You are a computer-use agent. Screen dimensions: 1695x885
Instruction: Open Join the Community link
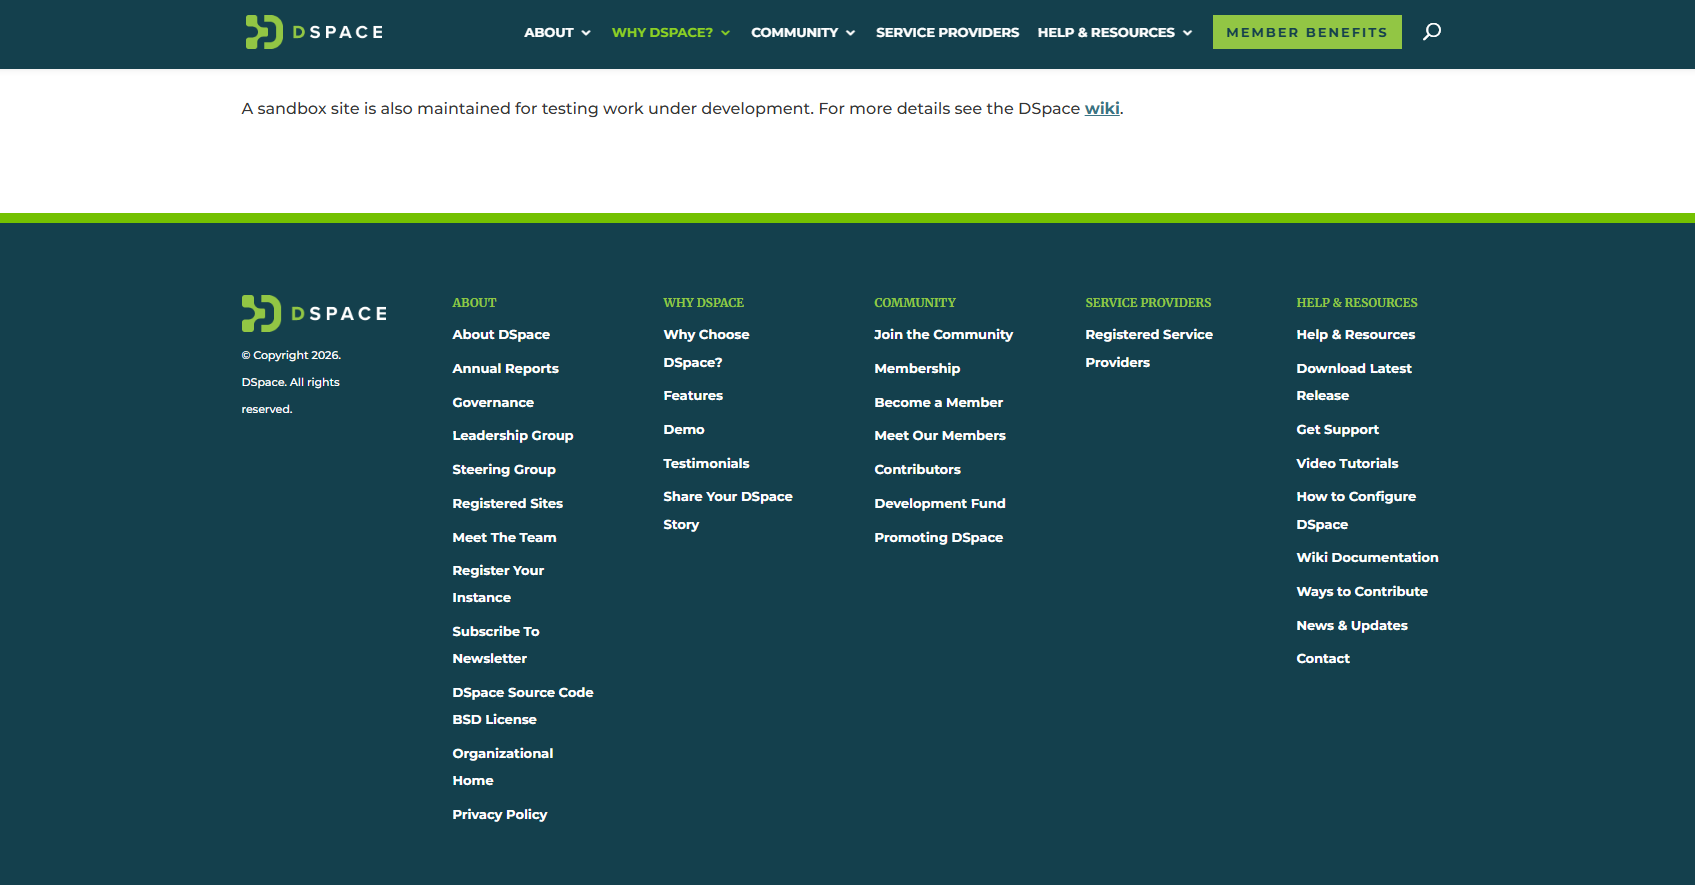(943, 334)
